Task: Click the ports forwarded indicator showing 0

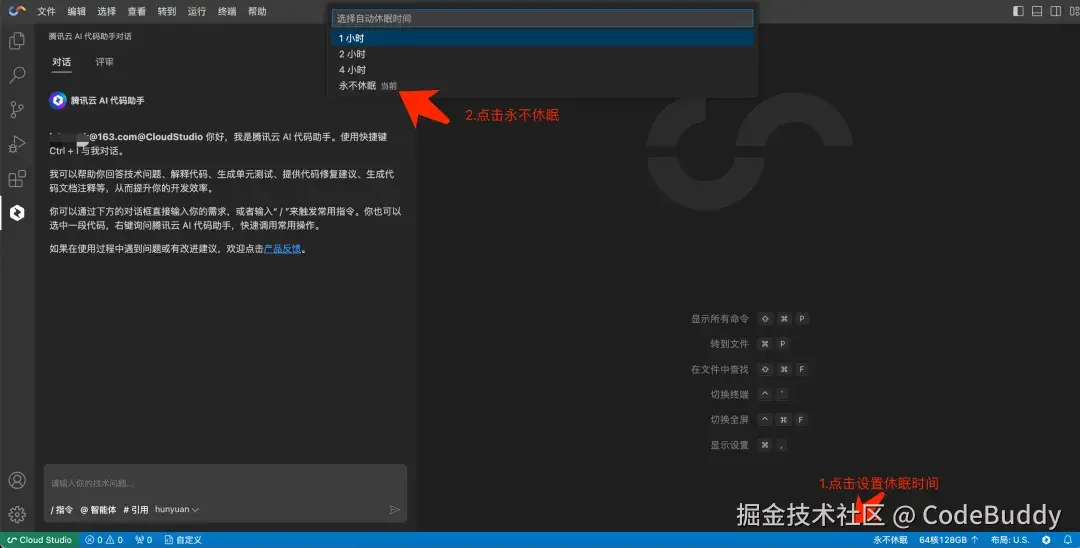Action: [x=143, y=540]
